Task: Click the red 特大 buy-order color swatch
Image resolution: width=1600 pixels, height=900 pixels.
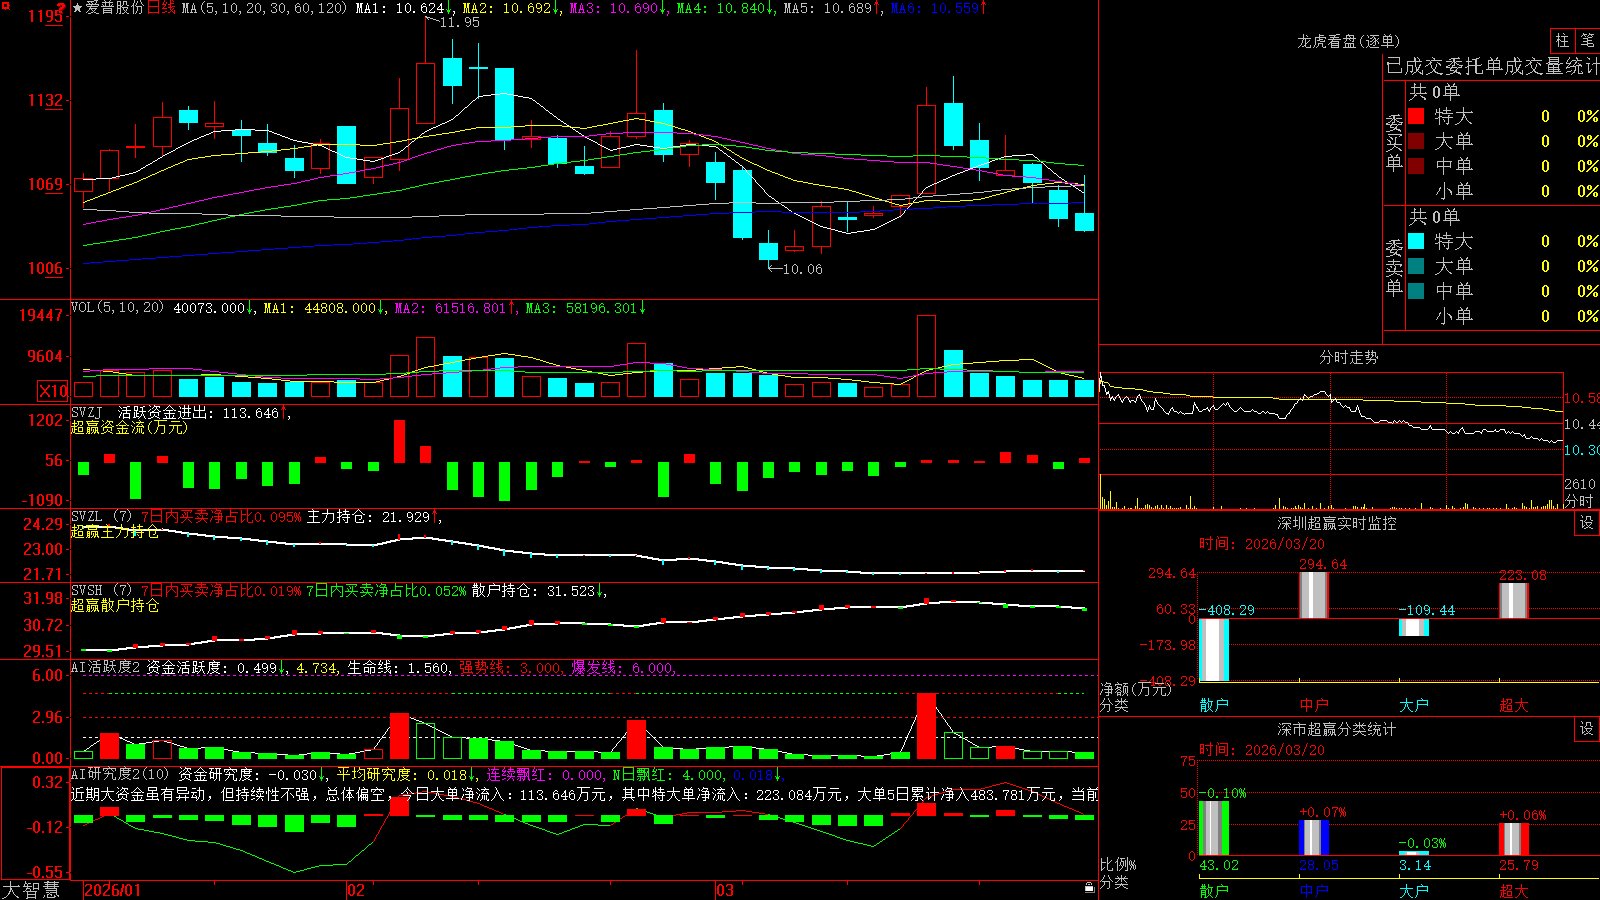Action: [1416, 116]
